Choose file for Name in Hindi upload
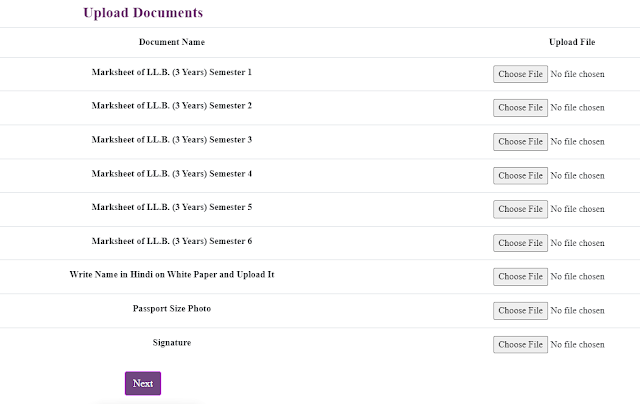The height and width of the screenshot is (404, 640). pos(520,276)
